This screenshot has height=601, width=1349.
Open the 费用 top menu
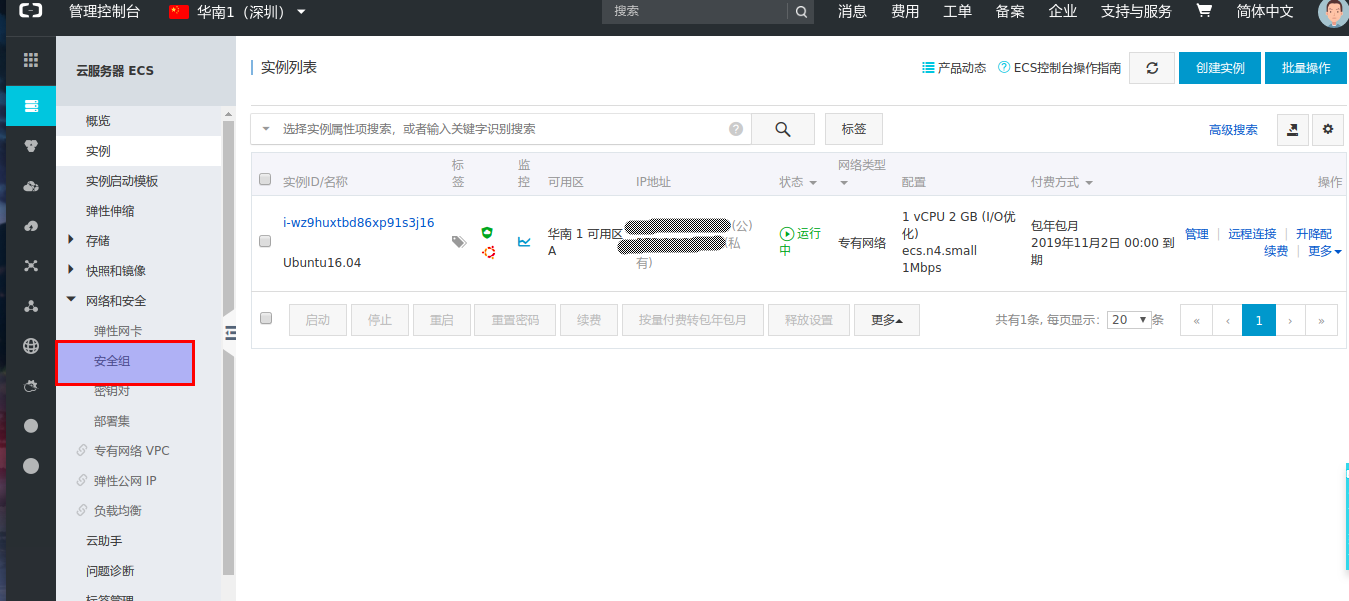(x=905, y=12)
